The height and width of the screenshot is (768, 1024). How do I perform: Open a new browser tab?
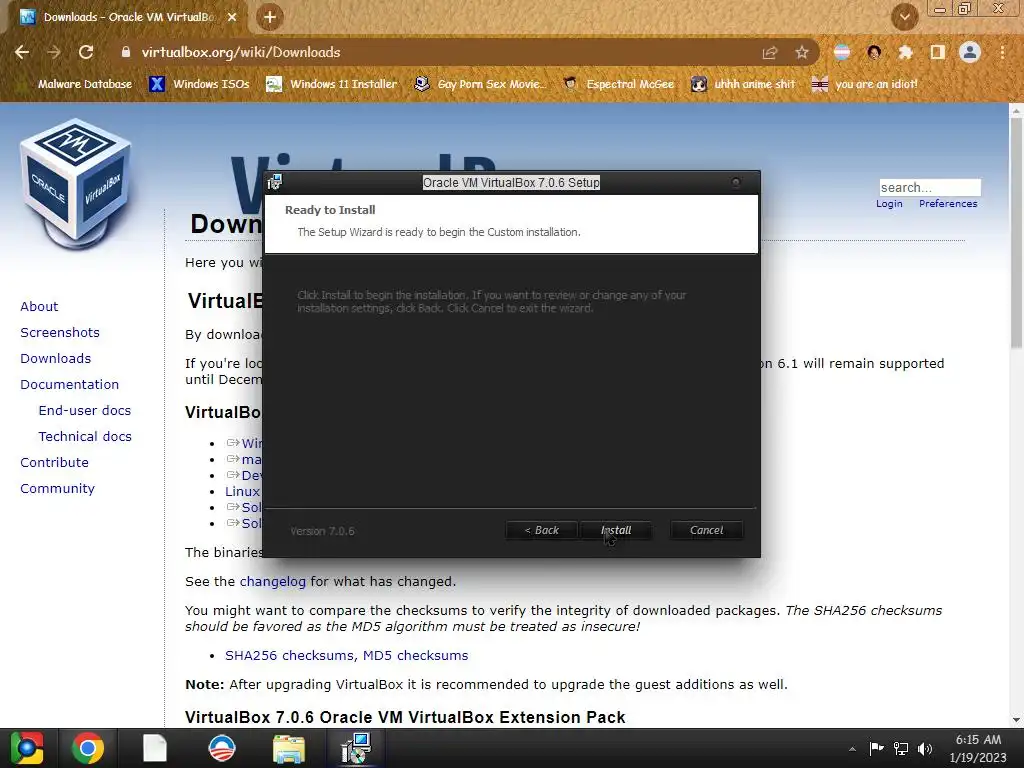tap(270, 17)
